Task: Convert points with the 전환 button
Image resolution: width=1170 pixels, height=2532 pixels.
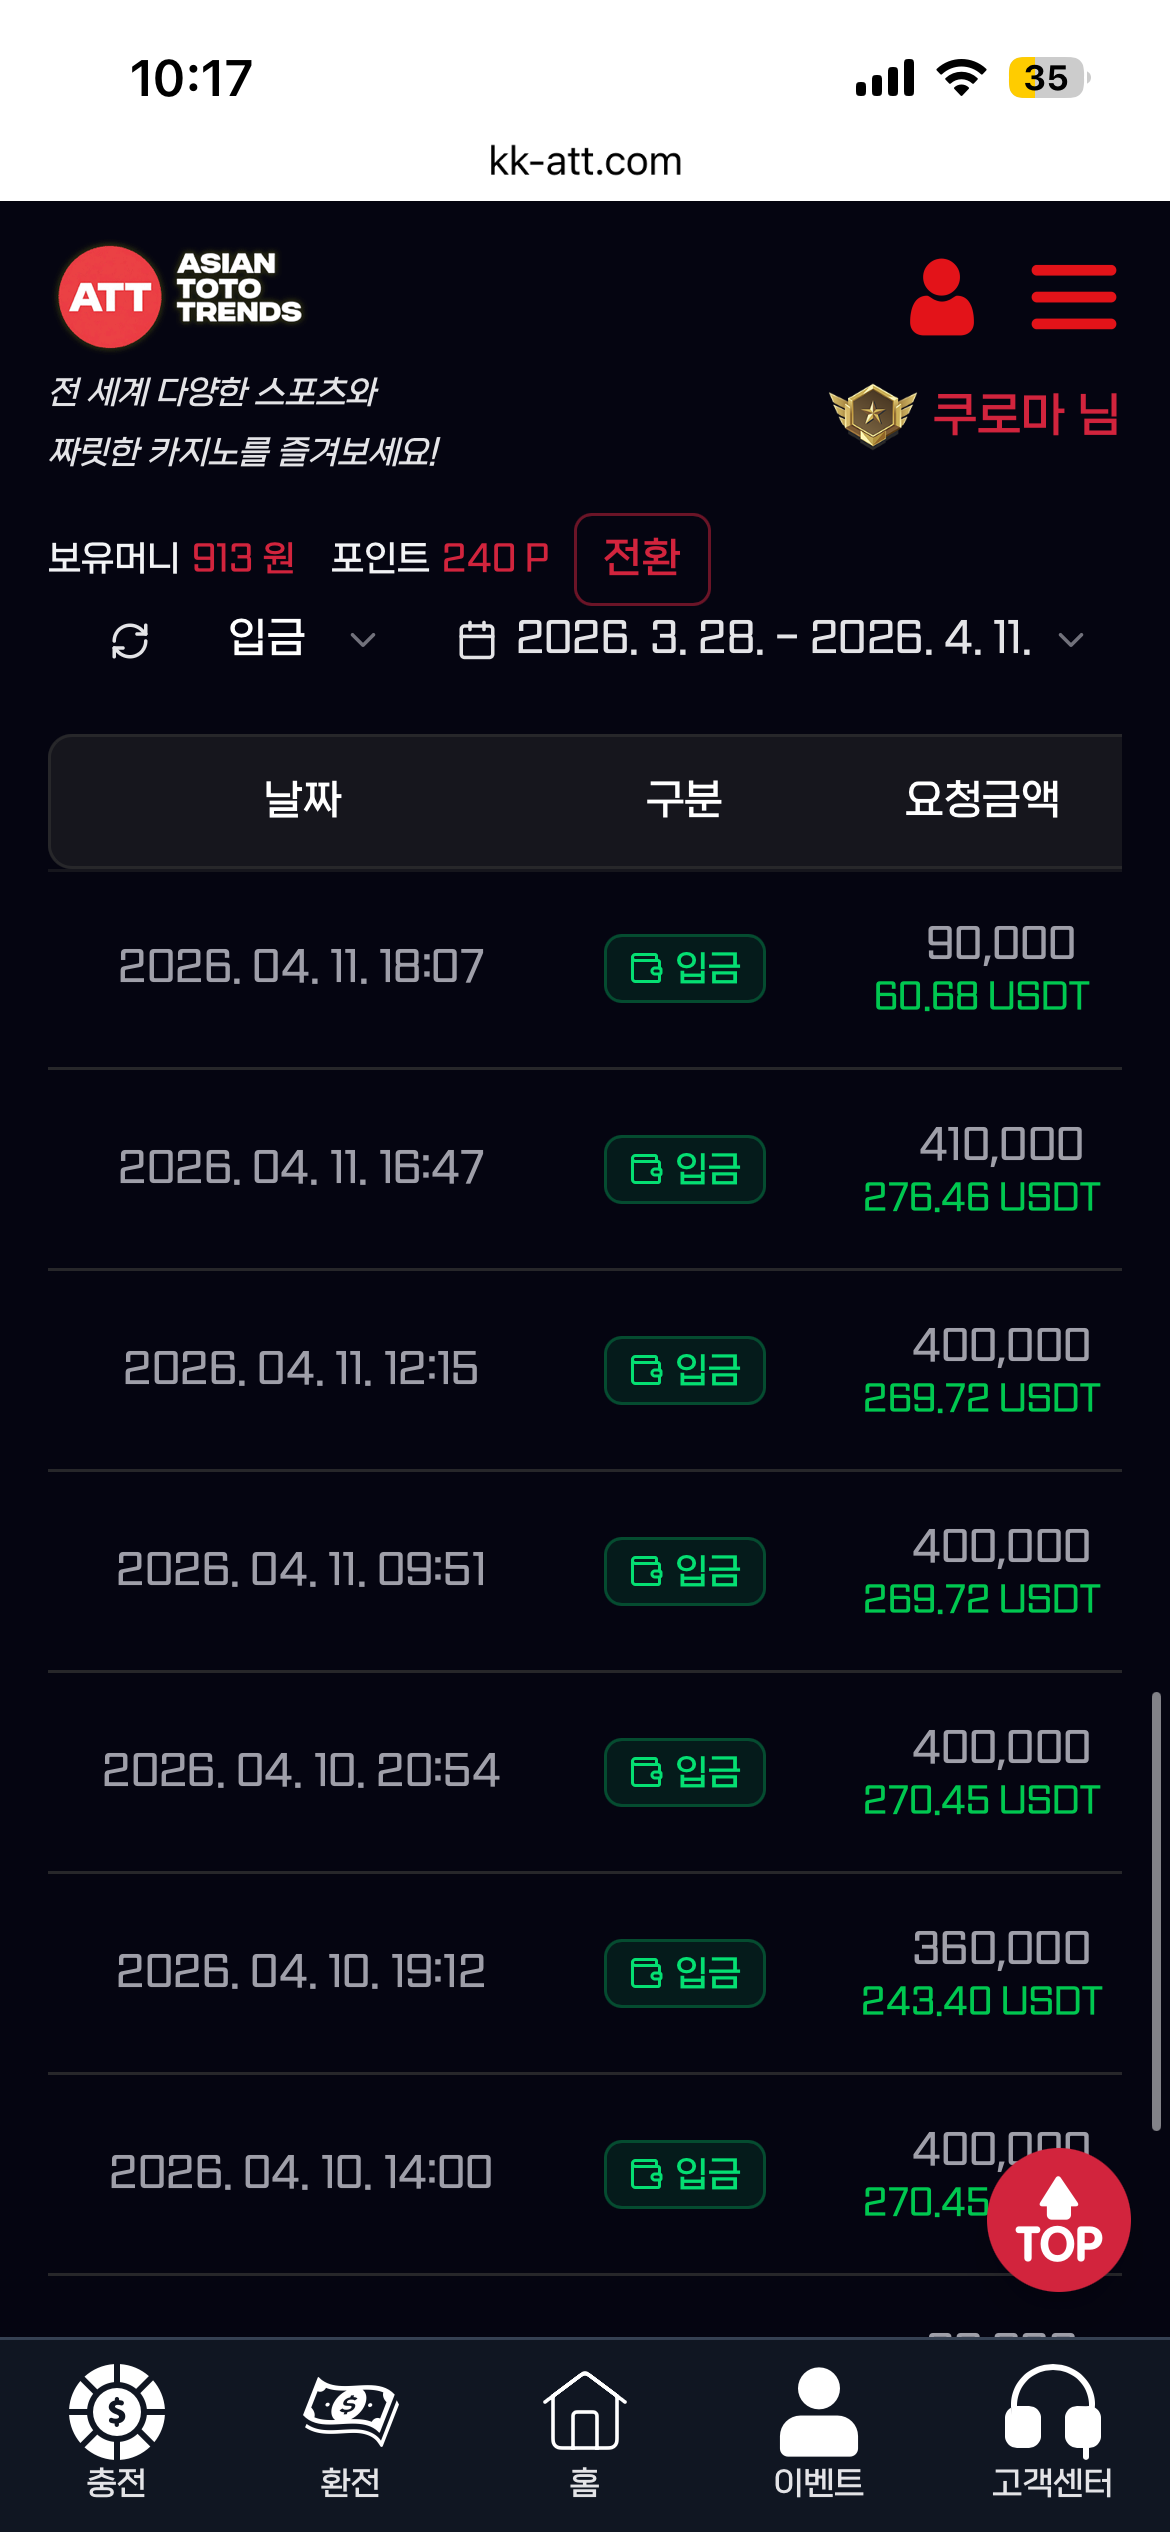Action: 642,558
